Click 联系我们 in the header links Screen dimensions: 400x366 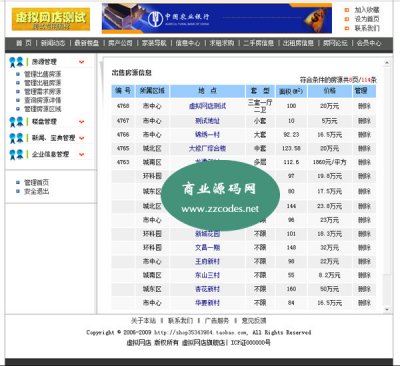[x=367, y=28]
